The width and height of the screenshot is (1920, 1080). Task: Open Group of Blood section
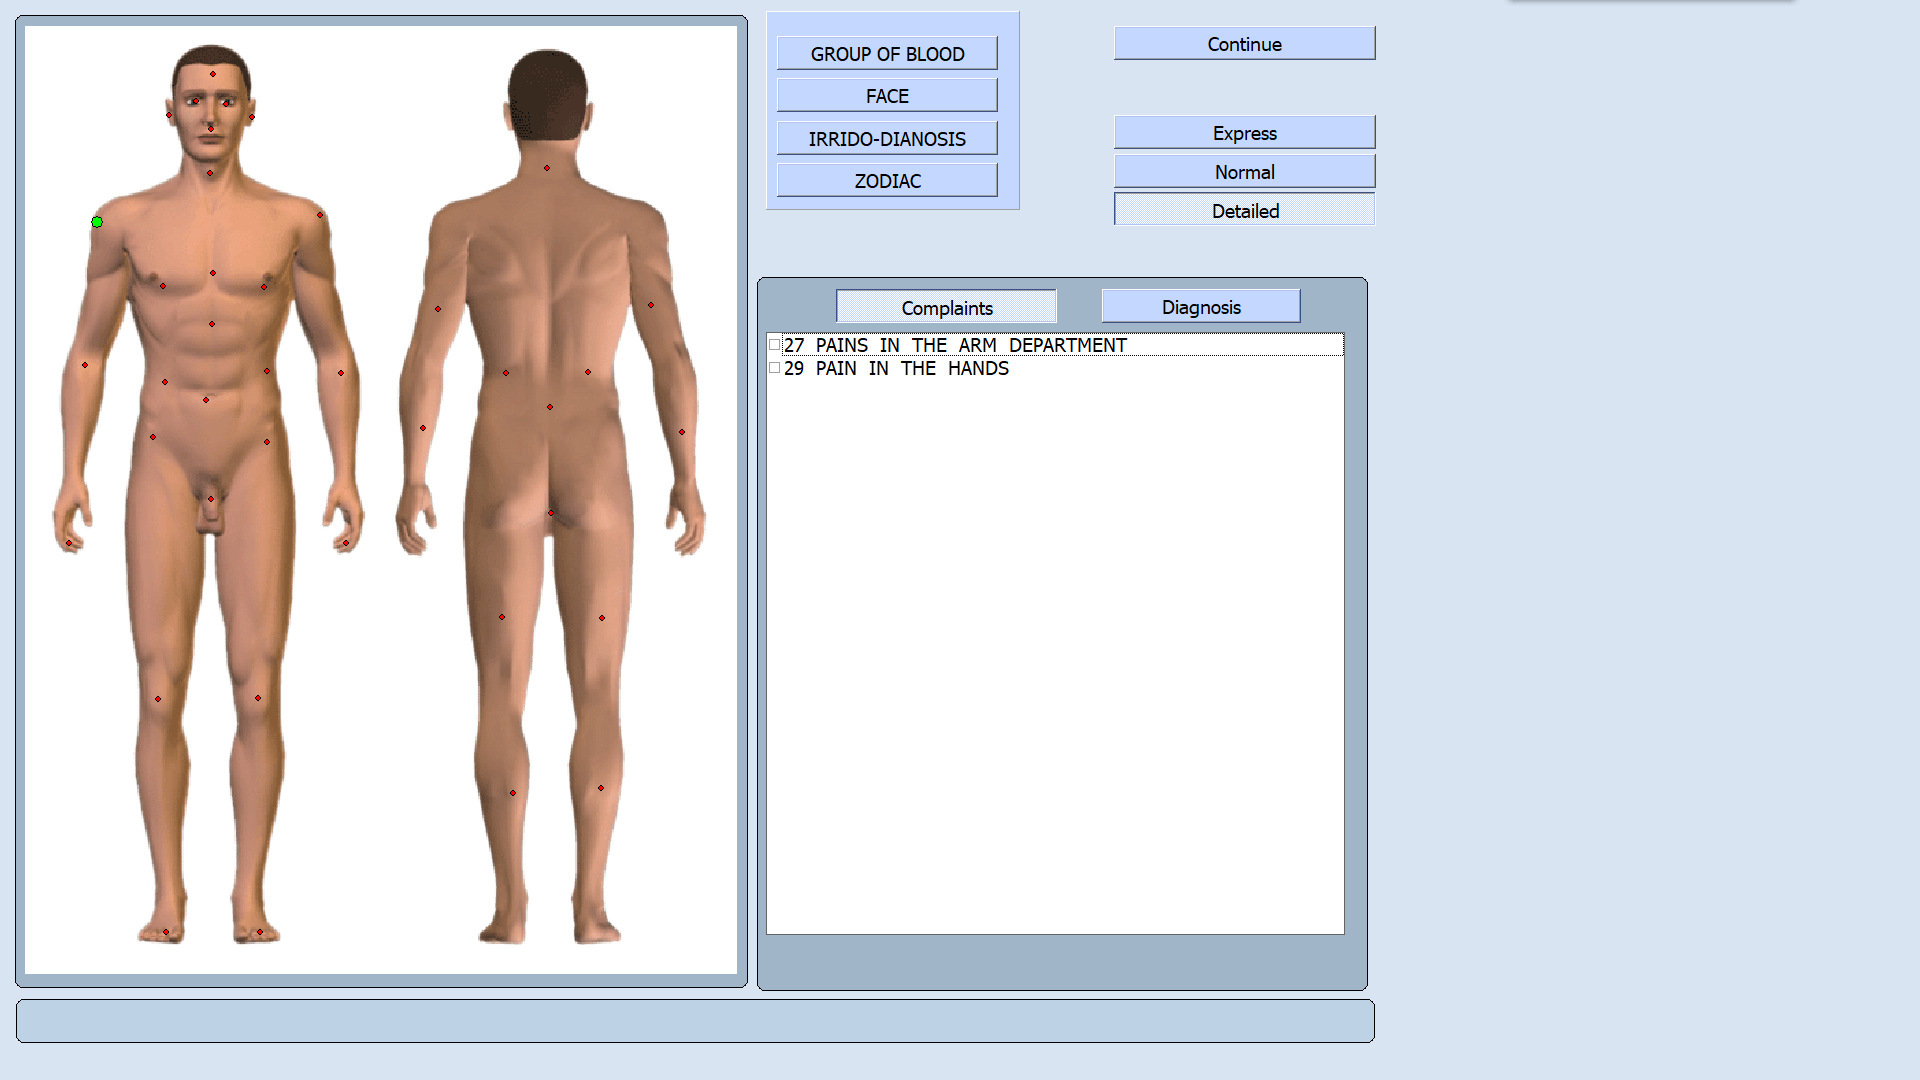(x=887, y=53)
